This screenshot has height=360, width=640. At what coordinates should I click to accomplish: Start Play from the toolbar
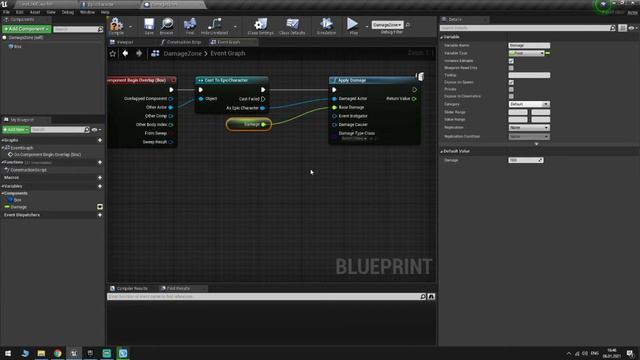353,25
